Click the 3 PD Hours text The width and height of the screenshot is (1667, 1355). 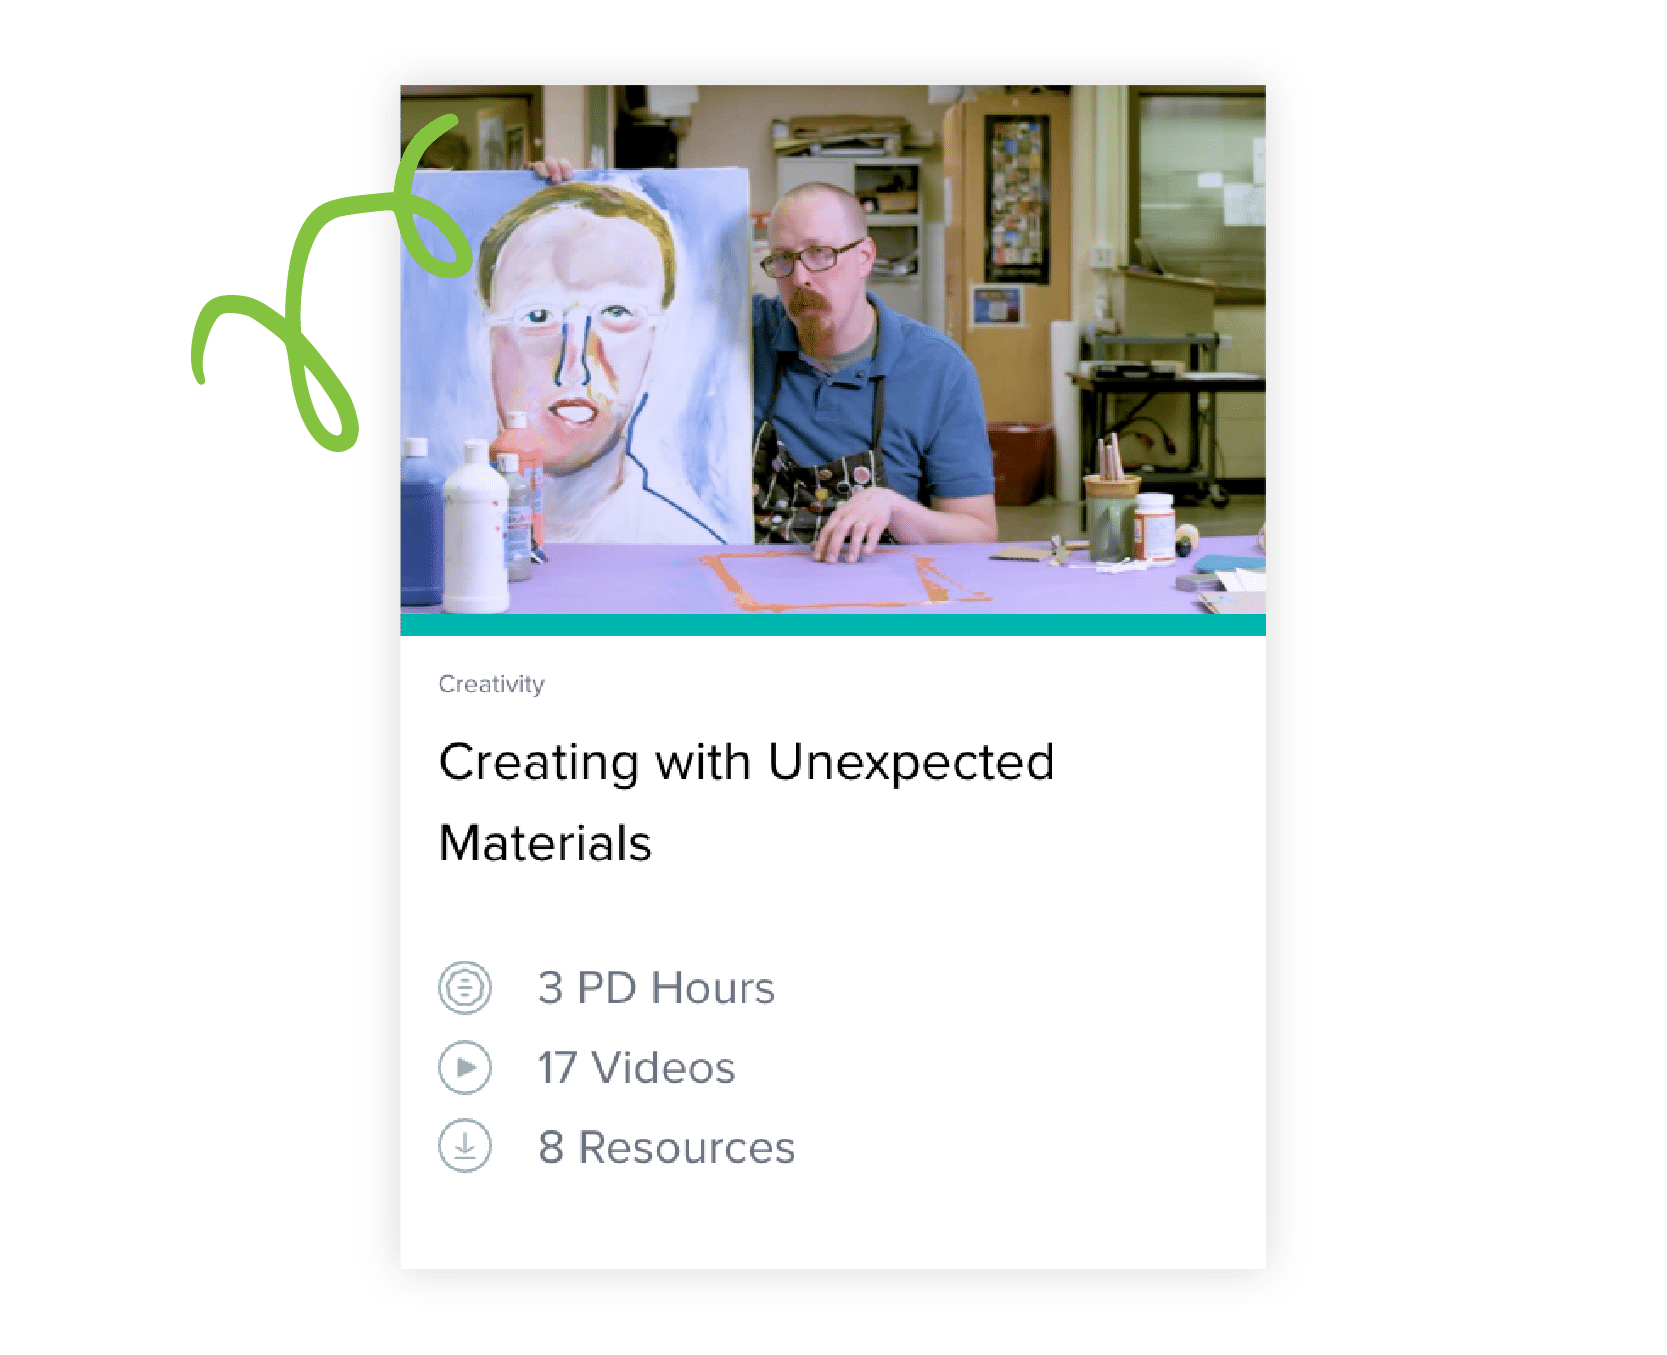(656, 988)
